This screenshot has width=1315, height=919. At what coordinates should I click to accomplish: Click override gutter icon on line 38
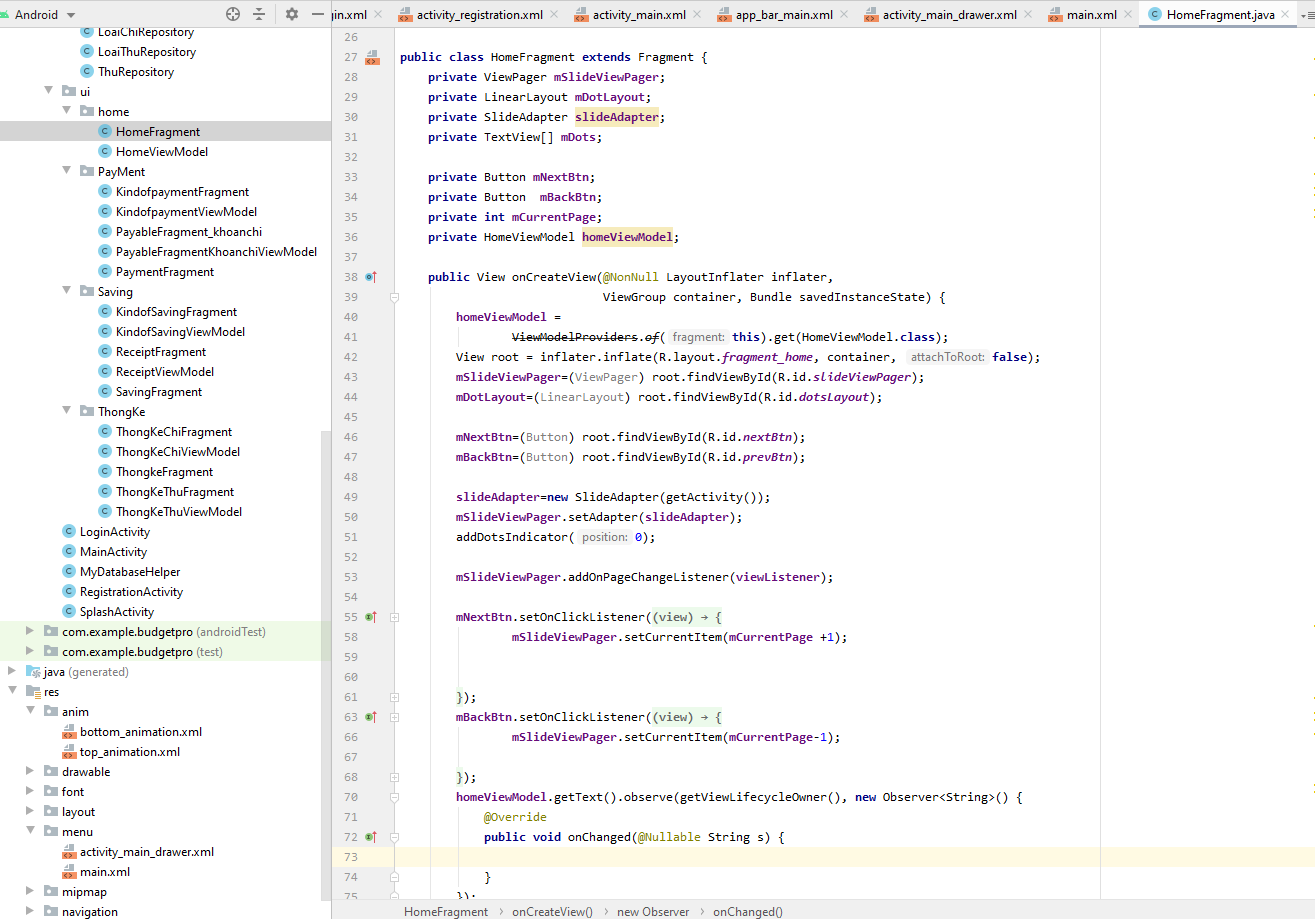(370, 277)
